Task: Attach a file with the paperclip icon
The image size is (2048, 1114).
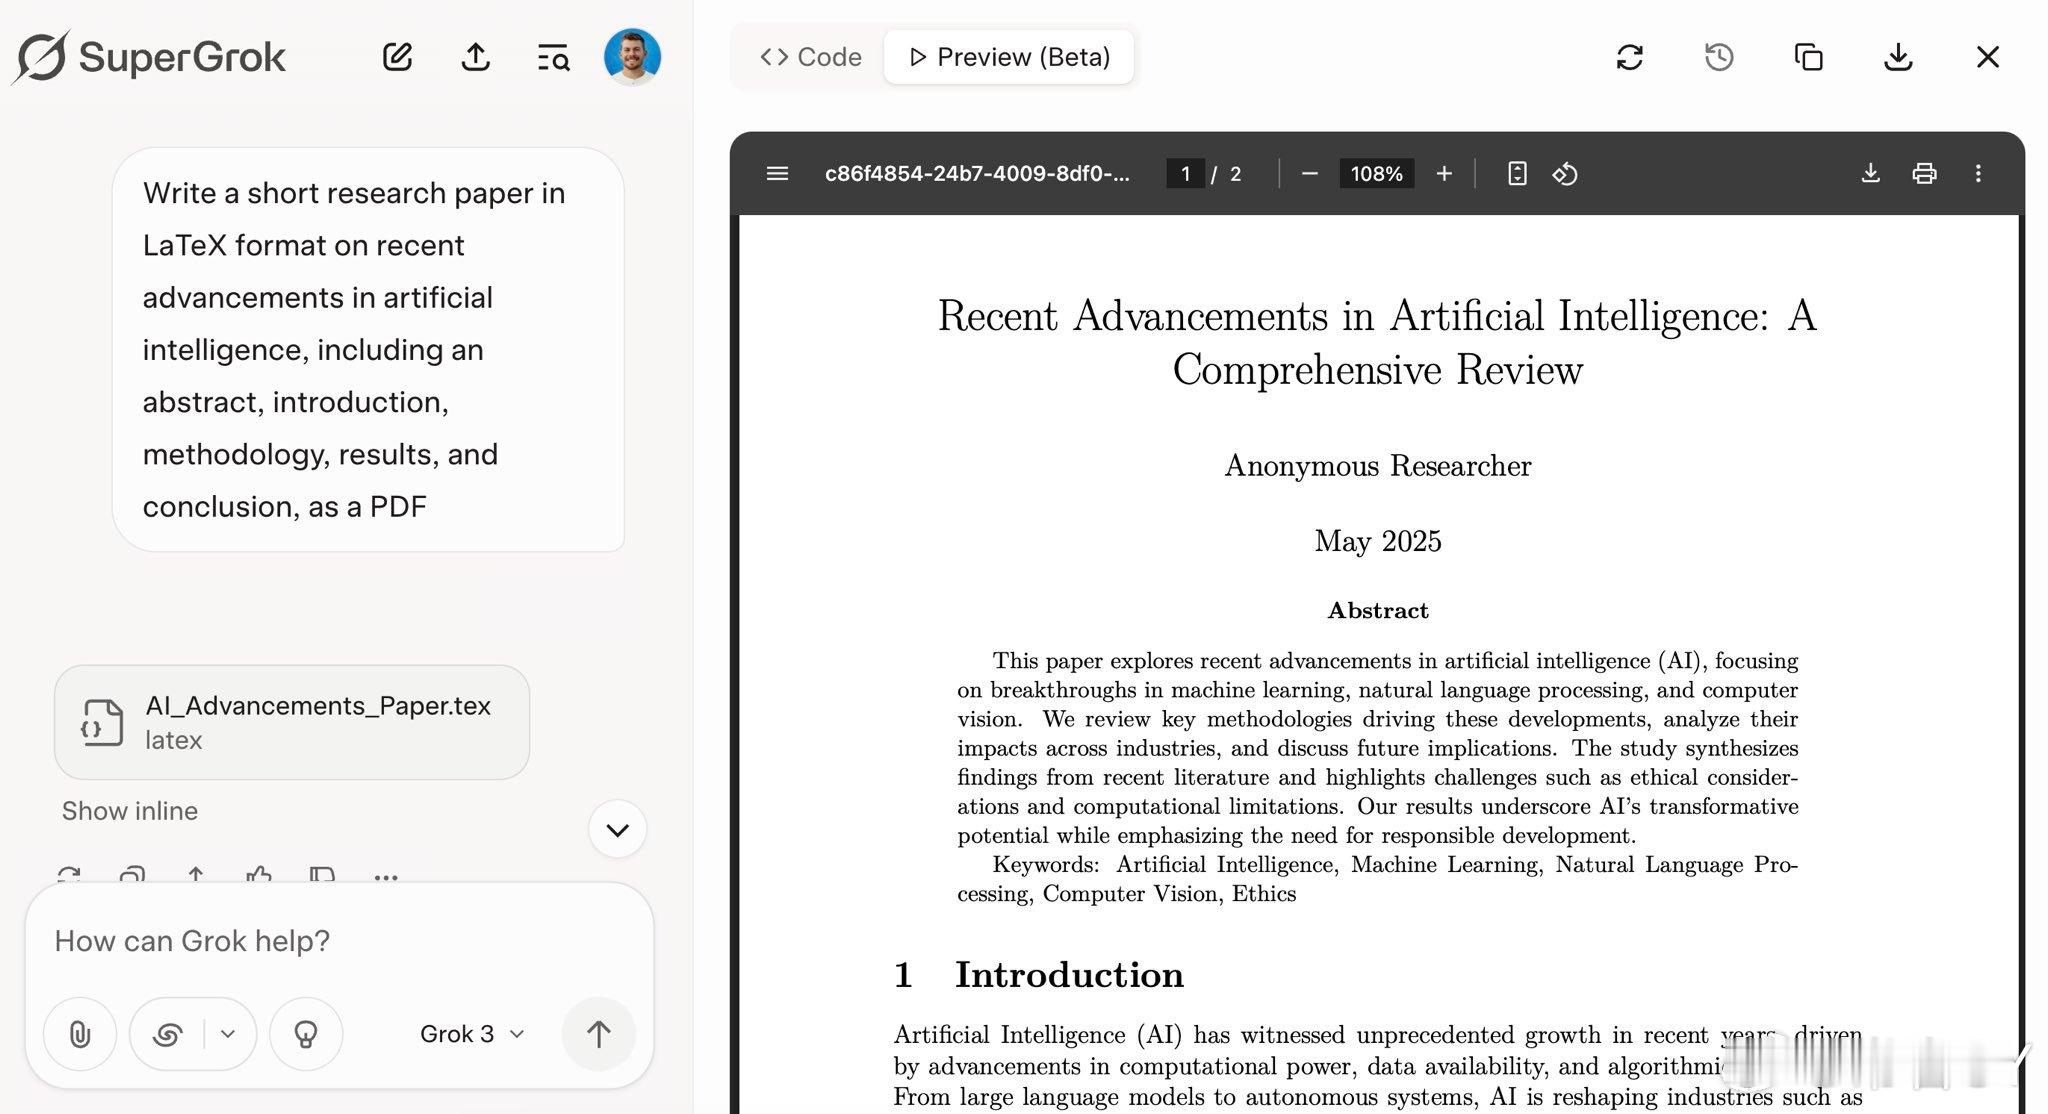Action: [x=80, y=1034]
